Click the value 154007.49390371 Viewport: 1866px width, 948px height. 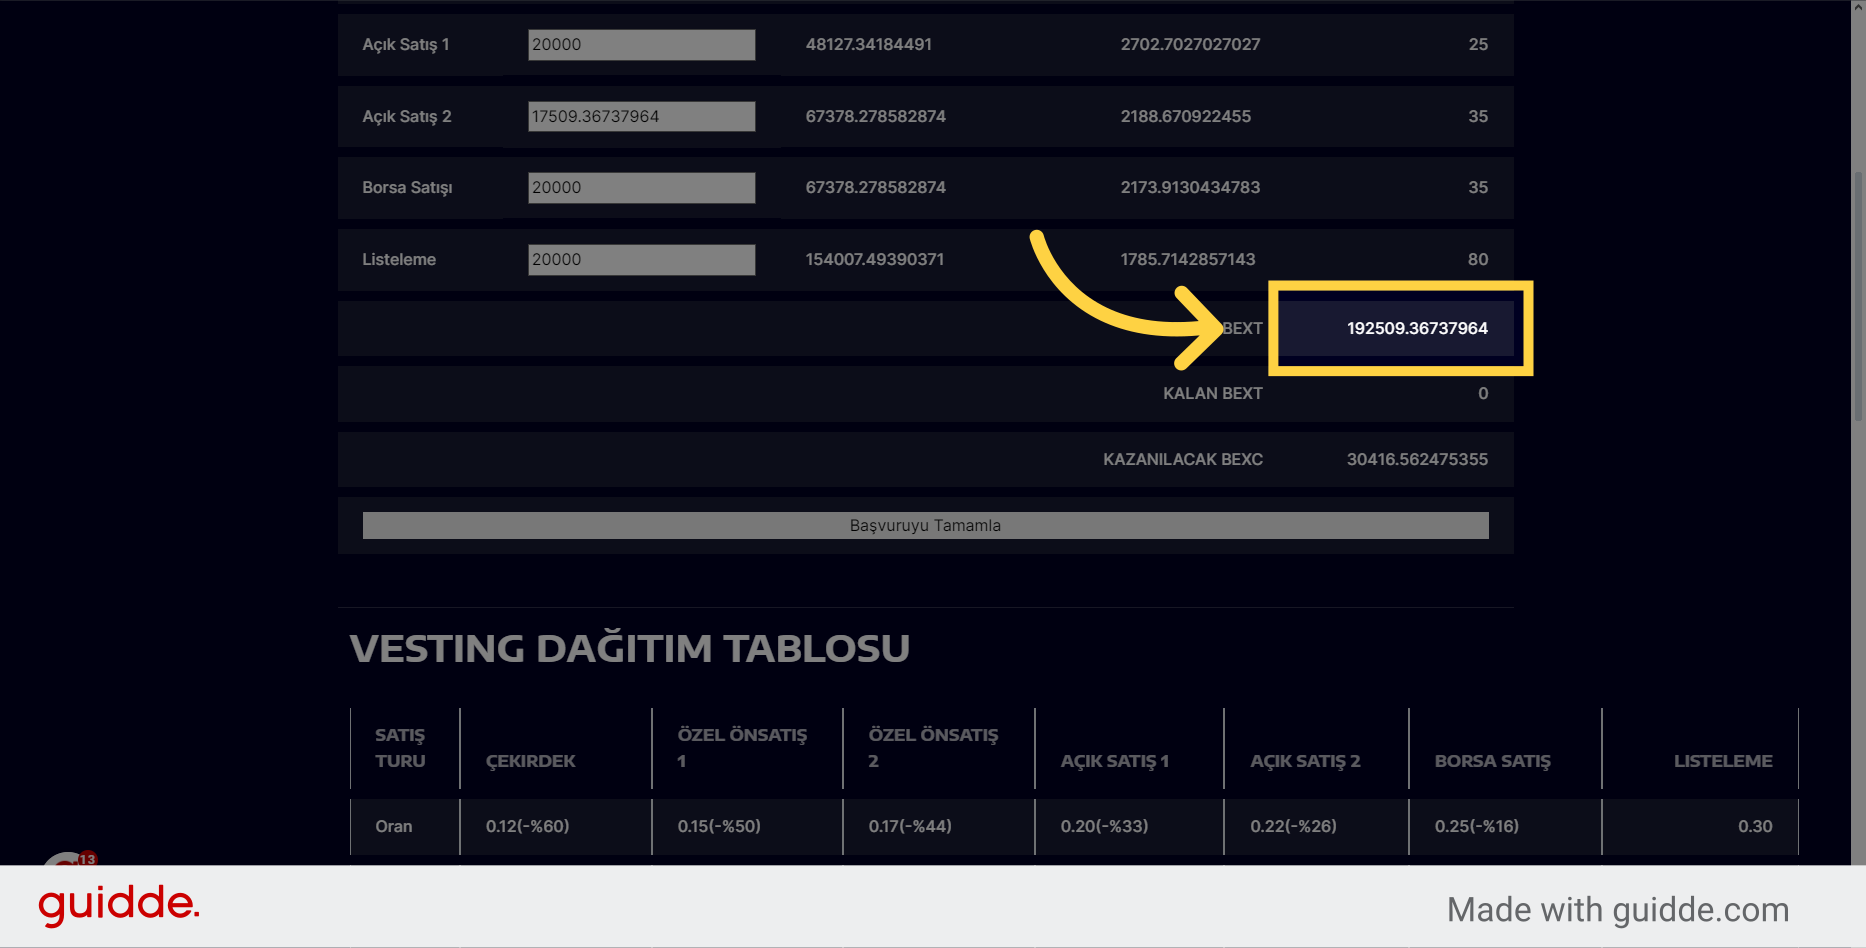(874, 260)
